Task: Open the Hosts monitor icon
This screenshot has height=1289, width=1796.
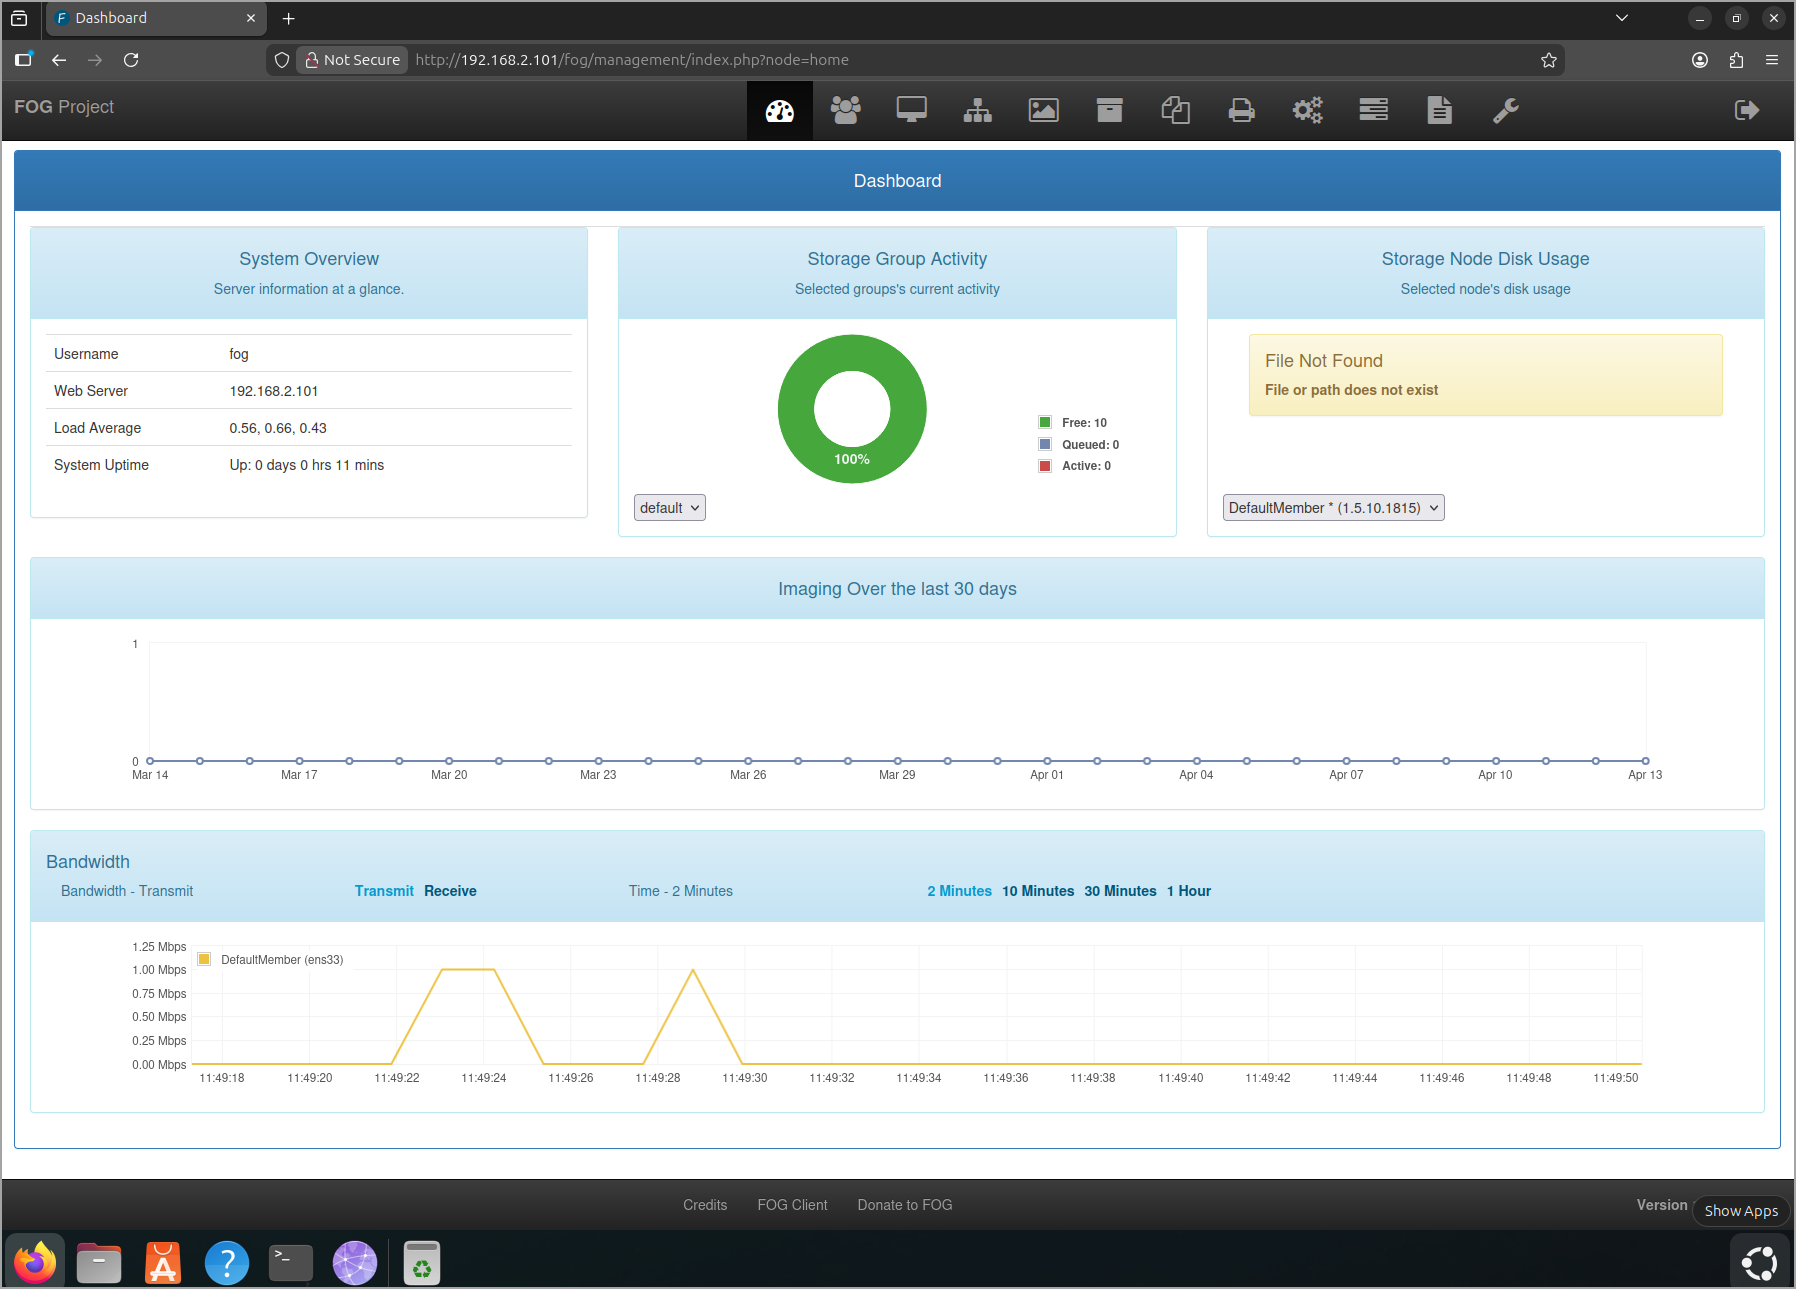Action: point(911,110)
